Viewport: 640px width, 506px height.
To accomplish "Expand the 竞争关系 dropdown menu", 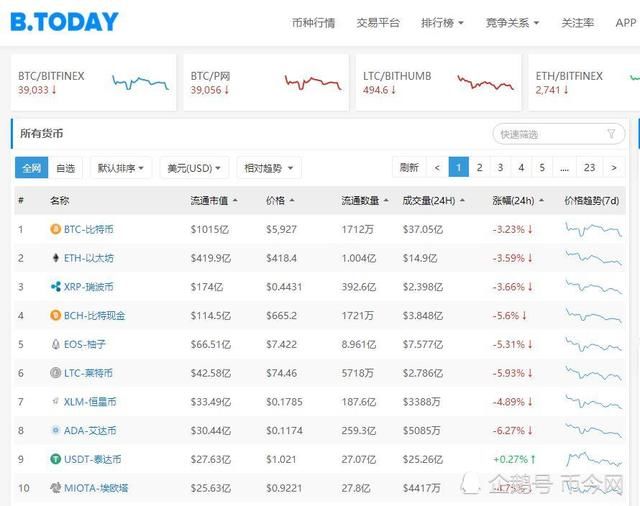I will coord(512,23).
